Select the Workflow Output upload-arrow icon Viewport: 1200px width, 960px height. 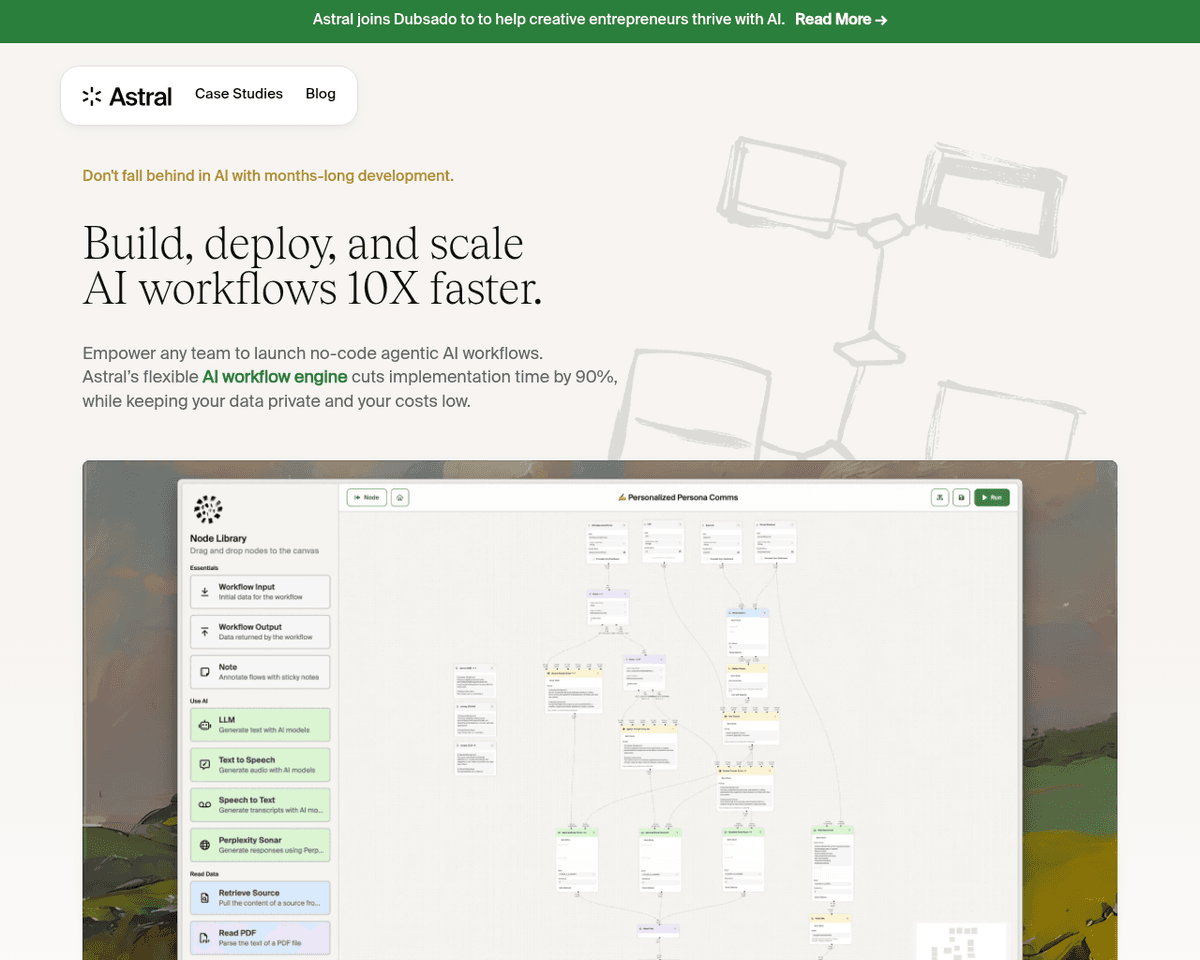[205, 632]
